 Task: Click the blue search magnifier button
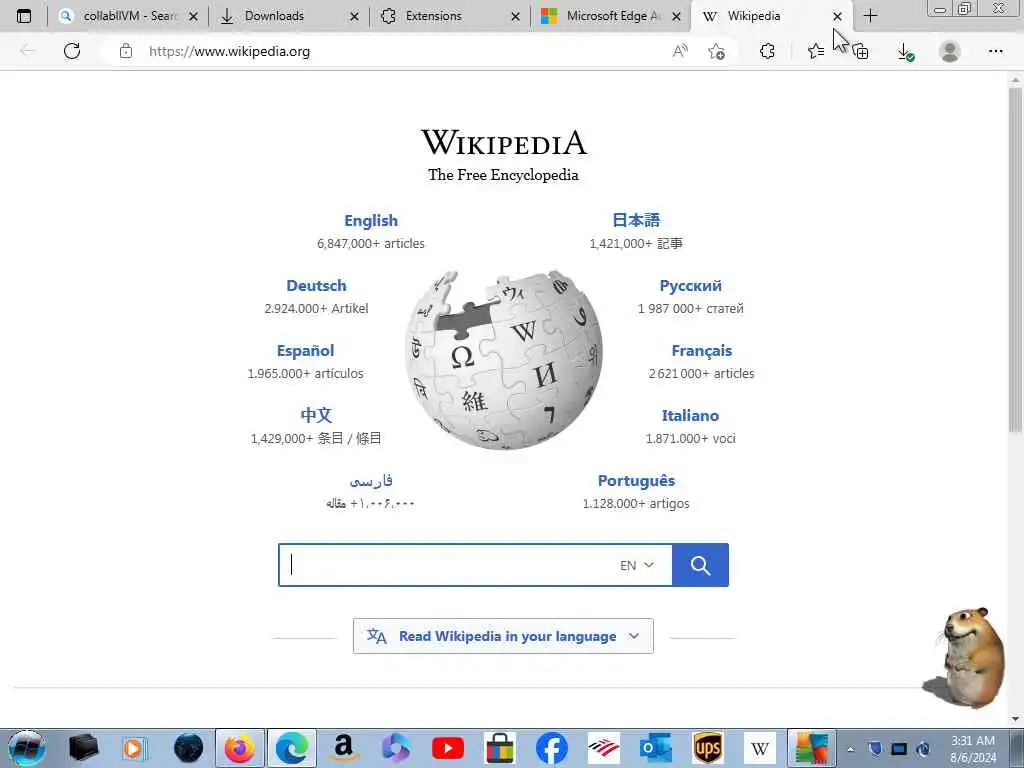click(x=700, y=565)
